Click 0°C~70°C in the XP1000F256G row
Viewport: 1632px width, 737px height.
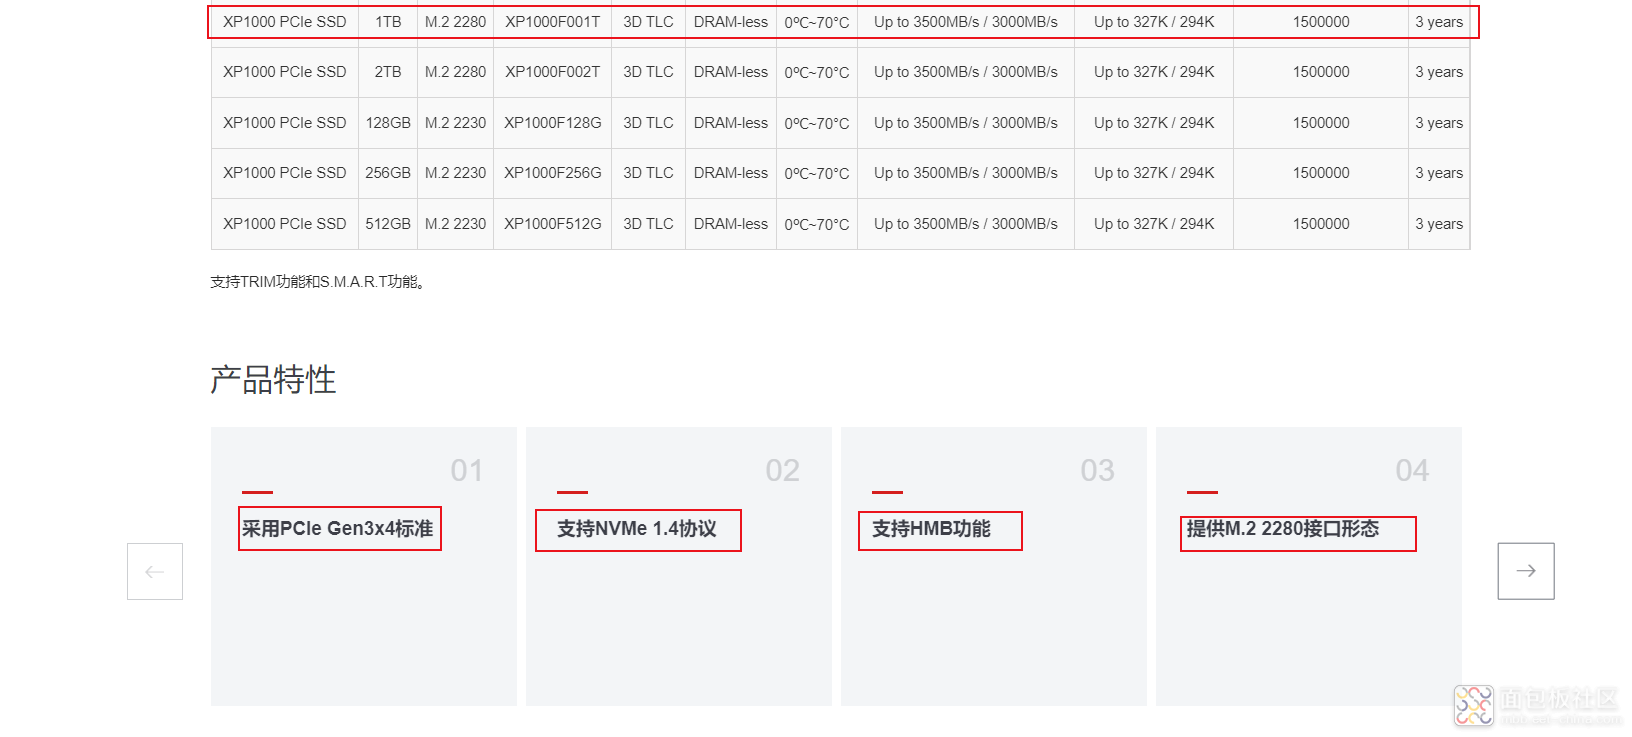(x=817, y=173)
